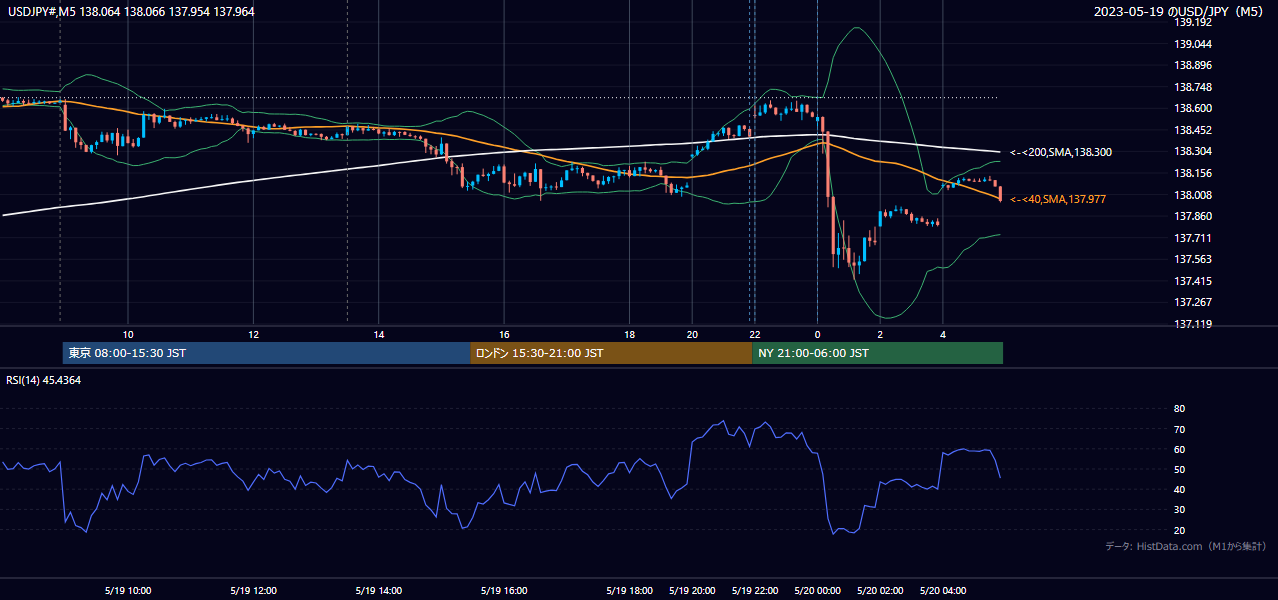Click price axis label 138.156
The width and height of the screenshot is (1278, 600).
(1193, 173)
